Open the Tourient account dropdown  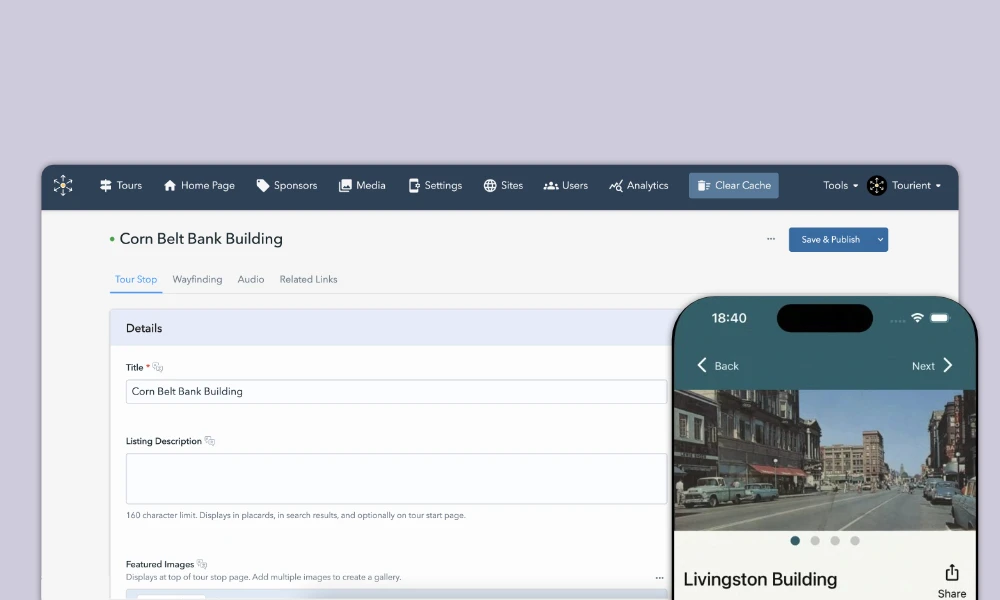click(x=916, y=186)
